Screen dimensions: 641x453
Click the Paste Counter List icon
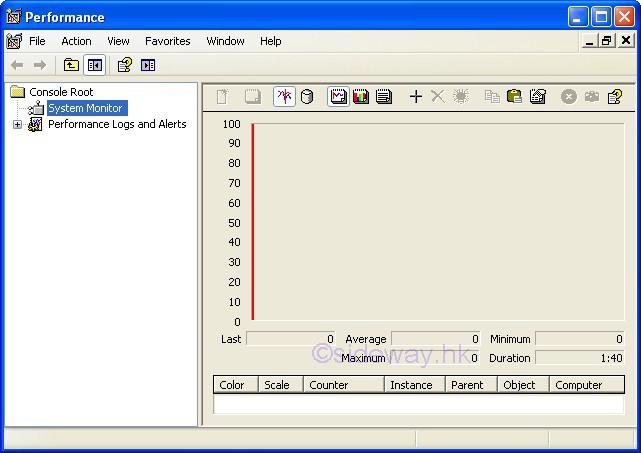[x=515, y=97]
